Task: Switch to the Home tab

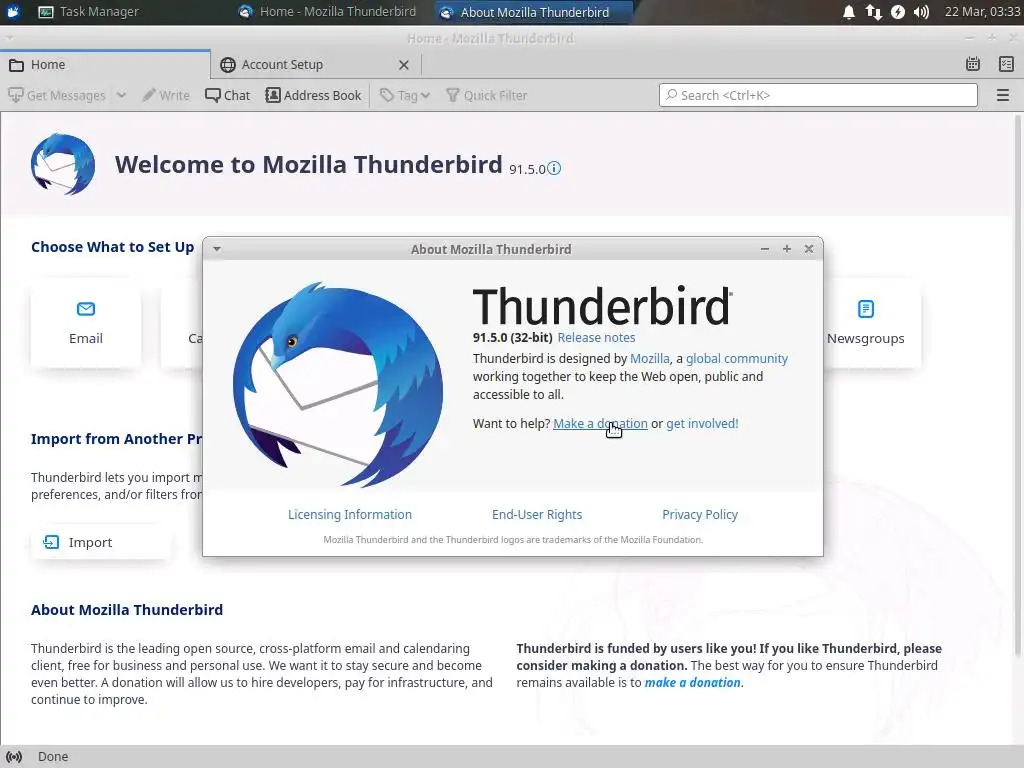Action: pos(105,65)
